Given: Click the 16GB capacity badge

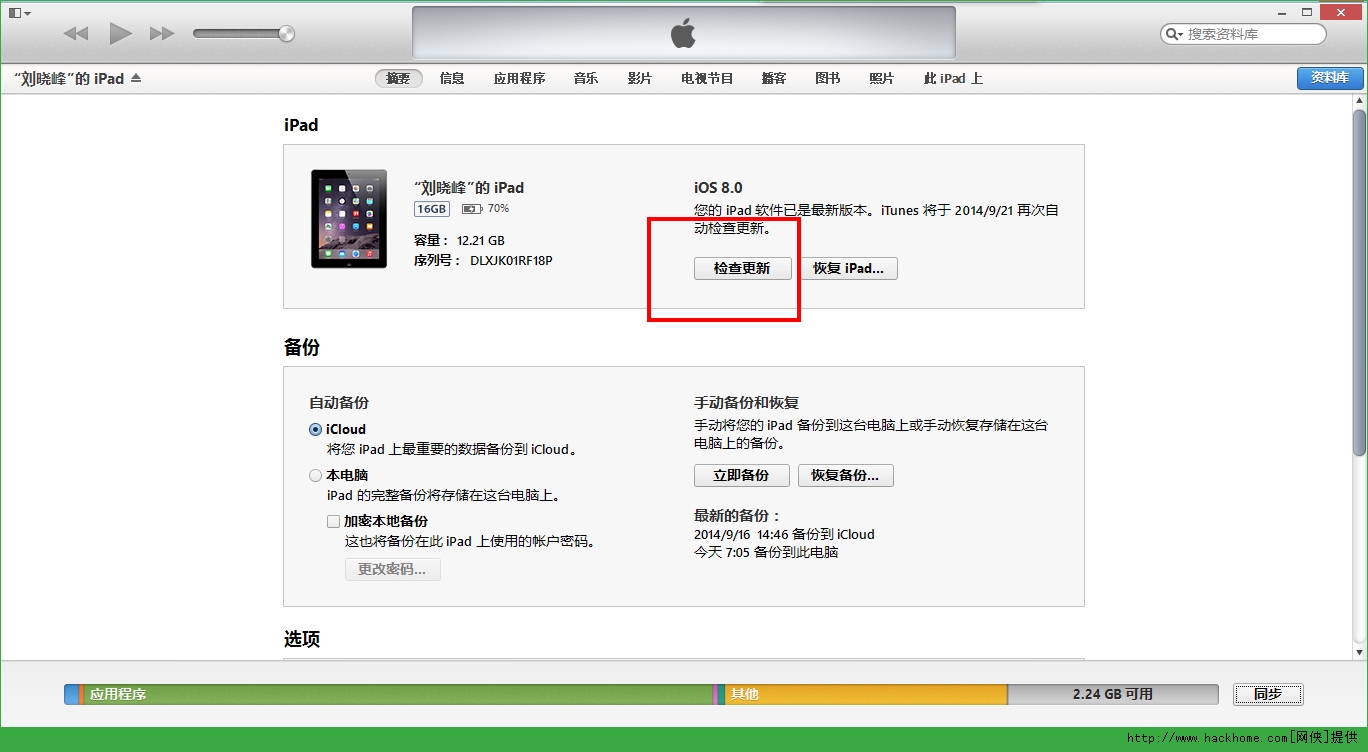Looking at the screenshot, I should pos(432,209).
